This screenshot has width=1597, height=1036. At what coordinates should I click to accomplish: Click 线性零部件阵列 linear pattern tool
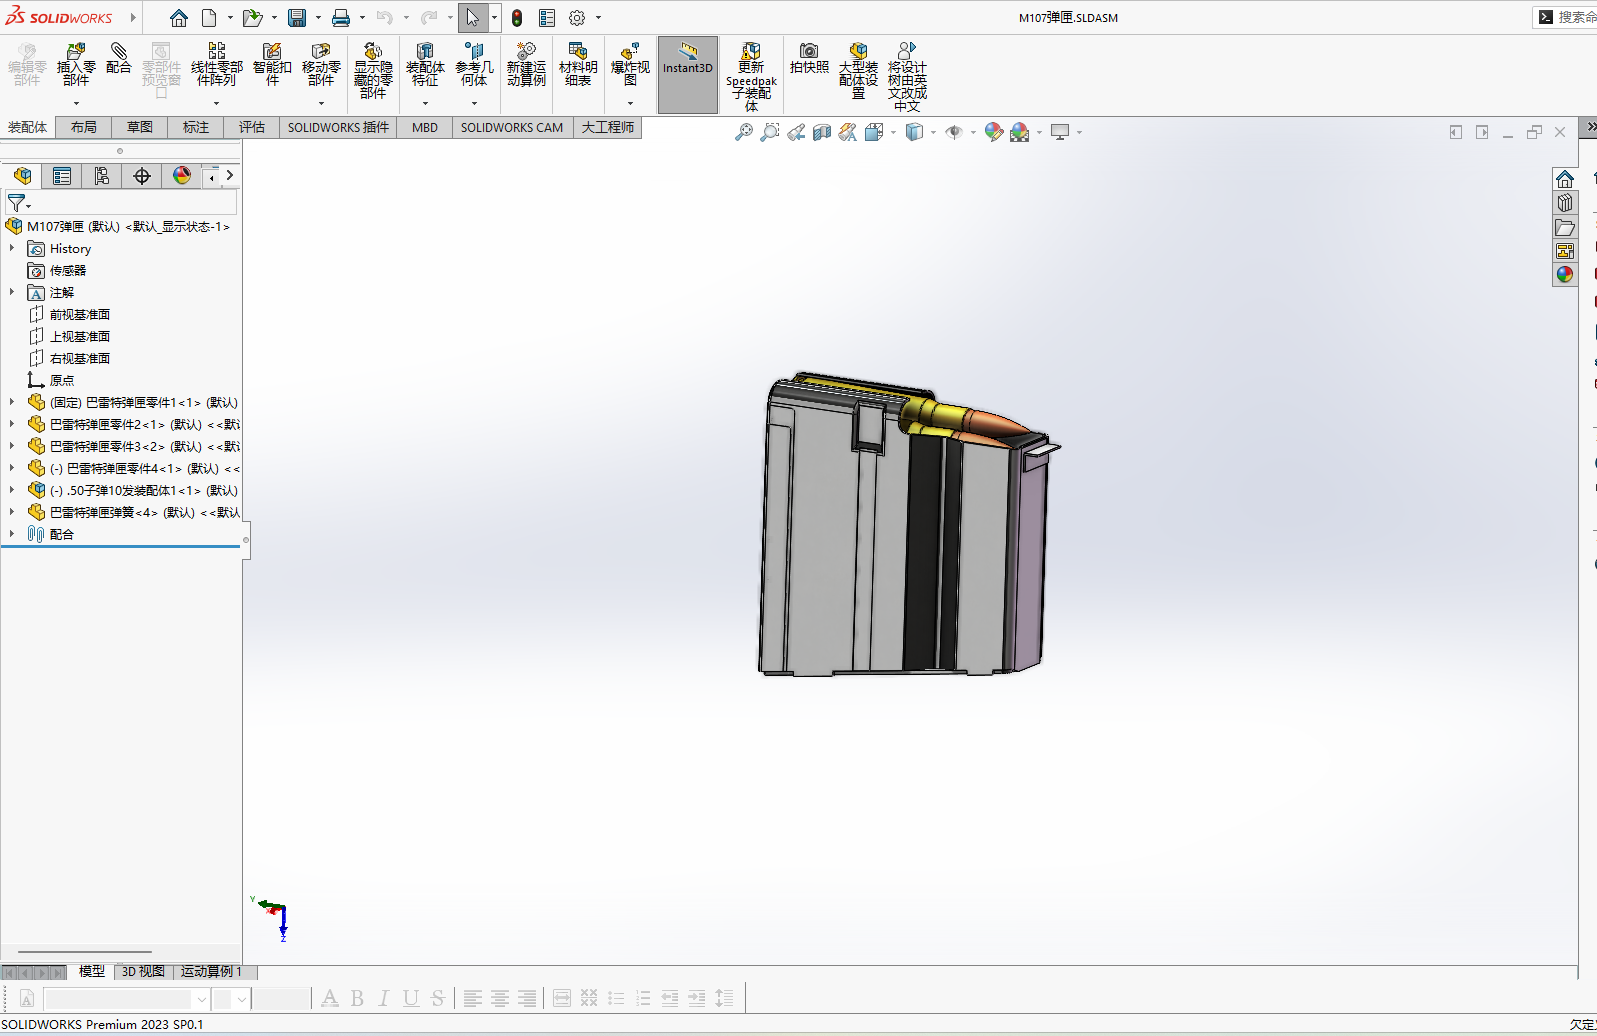click(217, 65)
